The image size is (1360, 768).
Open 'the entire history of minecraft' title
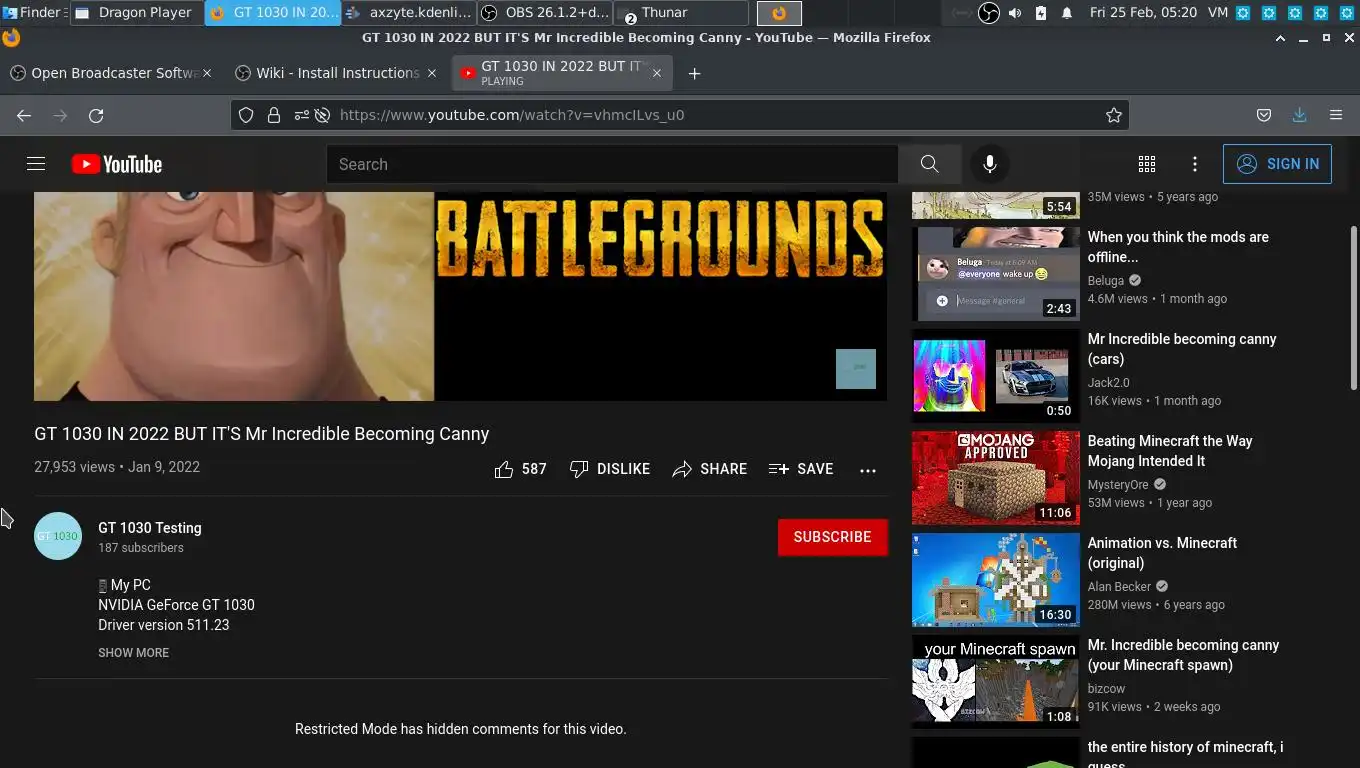[1185, 755]
